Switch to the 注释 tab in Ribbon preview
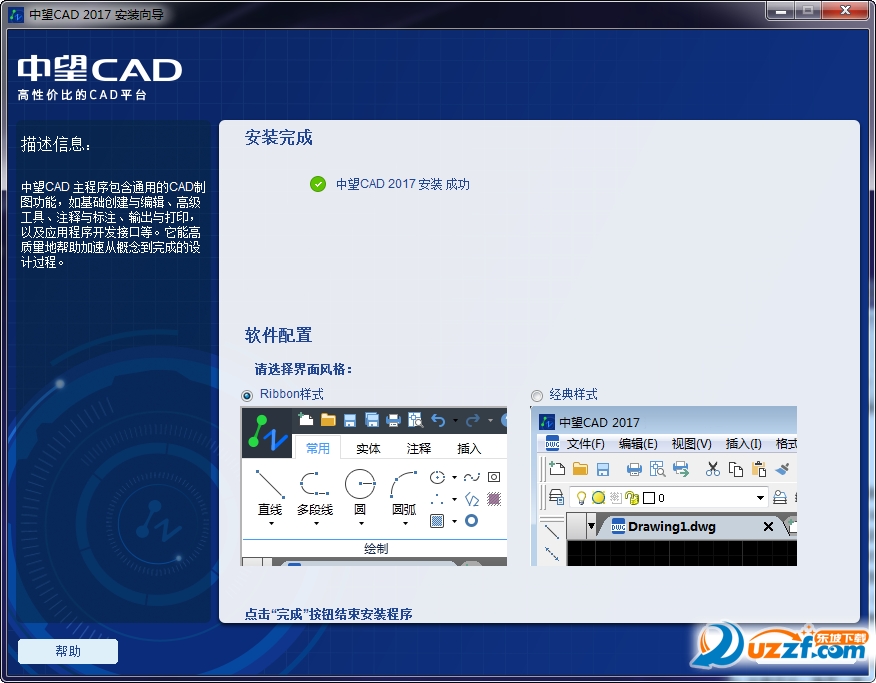 click(x=418, y=448)
